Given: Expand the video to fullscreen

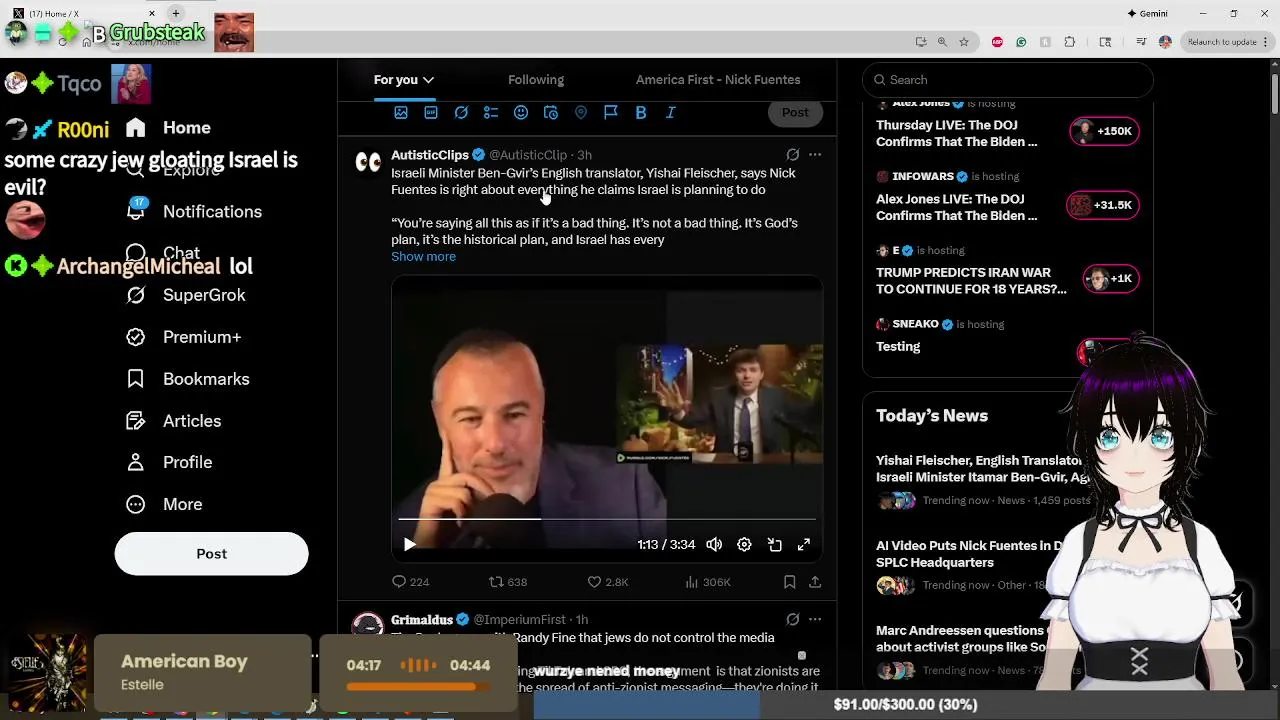Looking at the screenshot, I should click(x=804, y=544).
